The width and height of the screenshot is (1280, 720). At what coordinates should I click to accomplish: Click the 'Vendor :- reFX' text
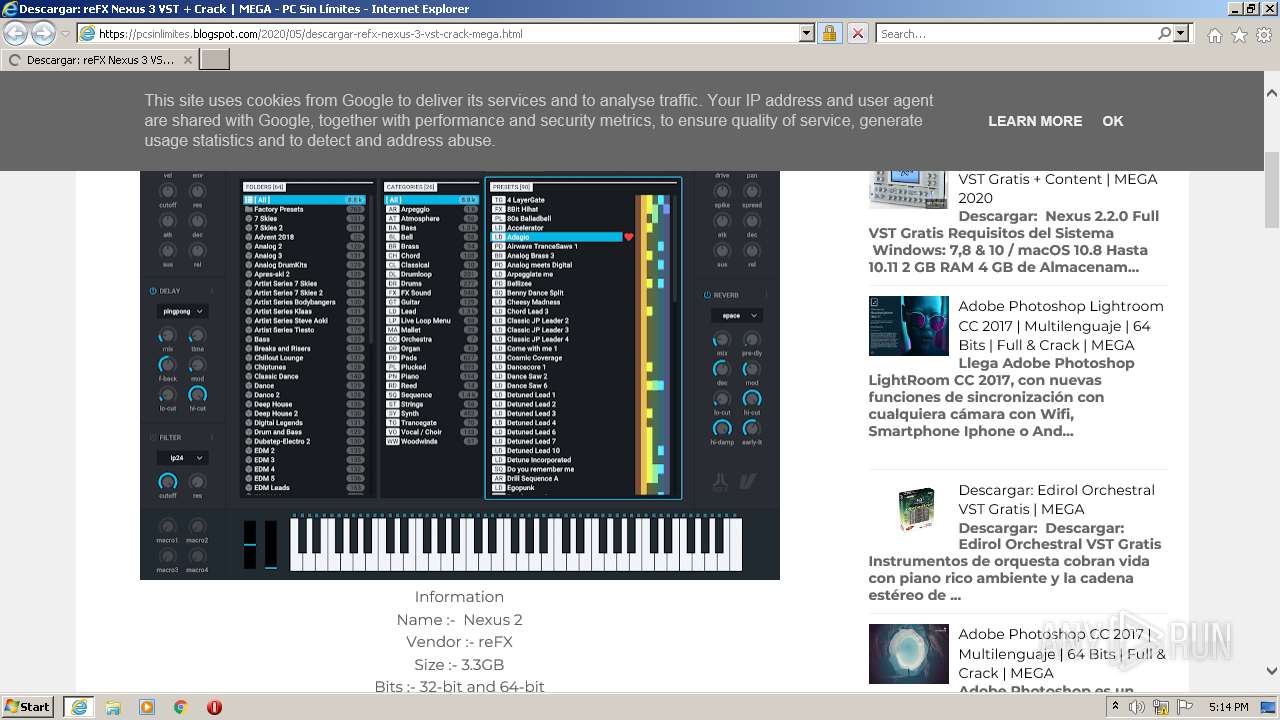459,642
